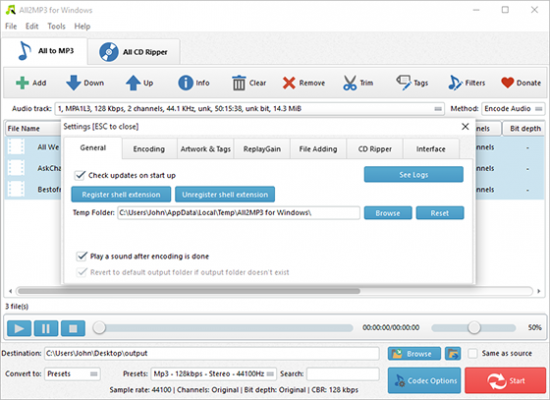Open the Edit menu

point(32,26)
